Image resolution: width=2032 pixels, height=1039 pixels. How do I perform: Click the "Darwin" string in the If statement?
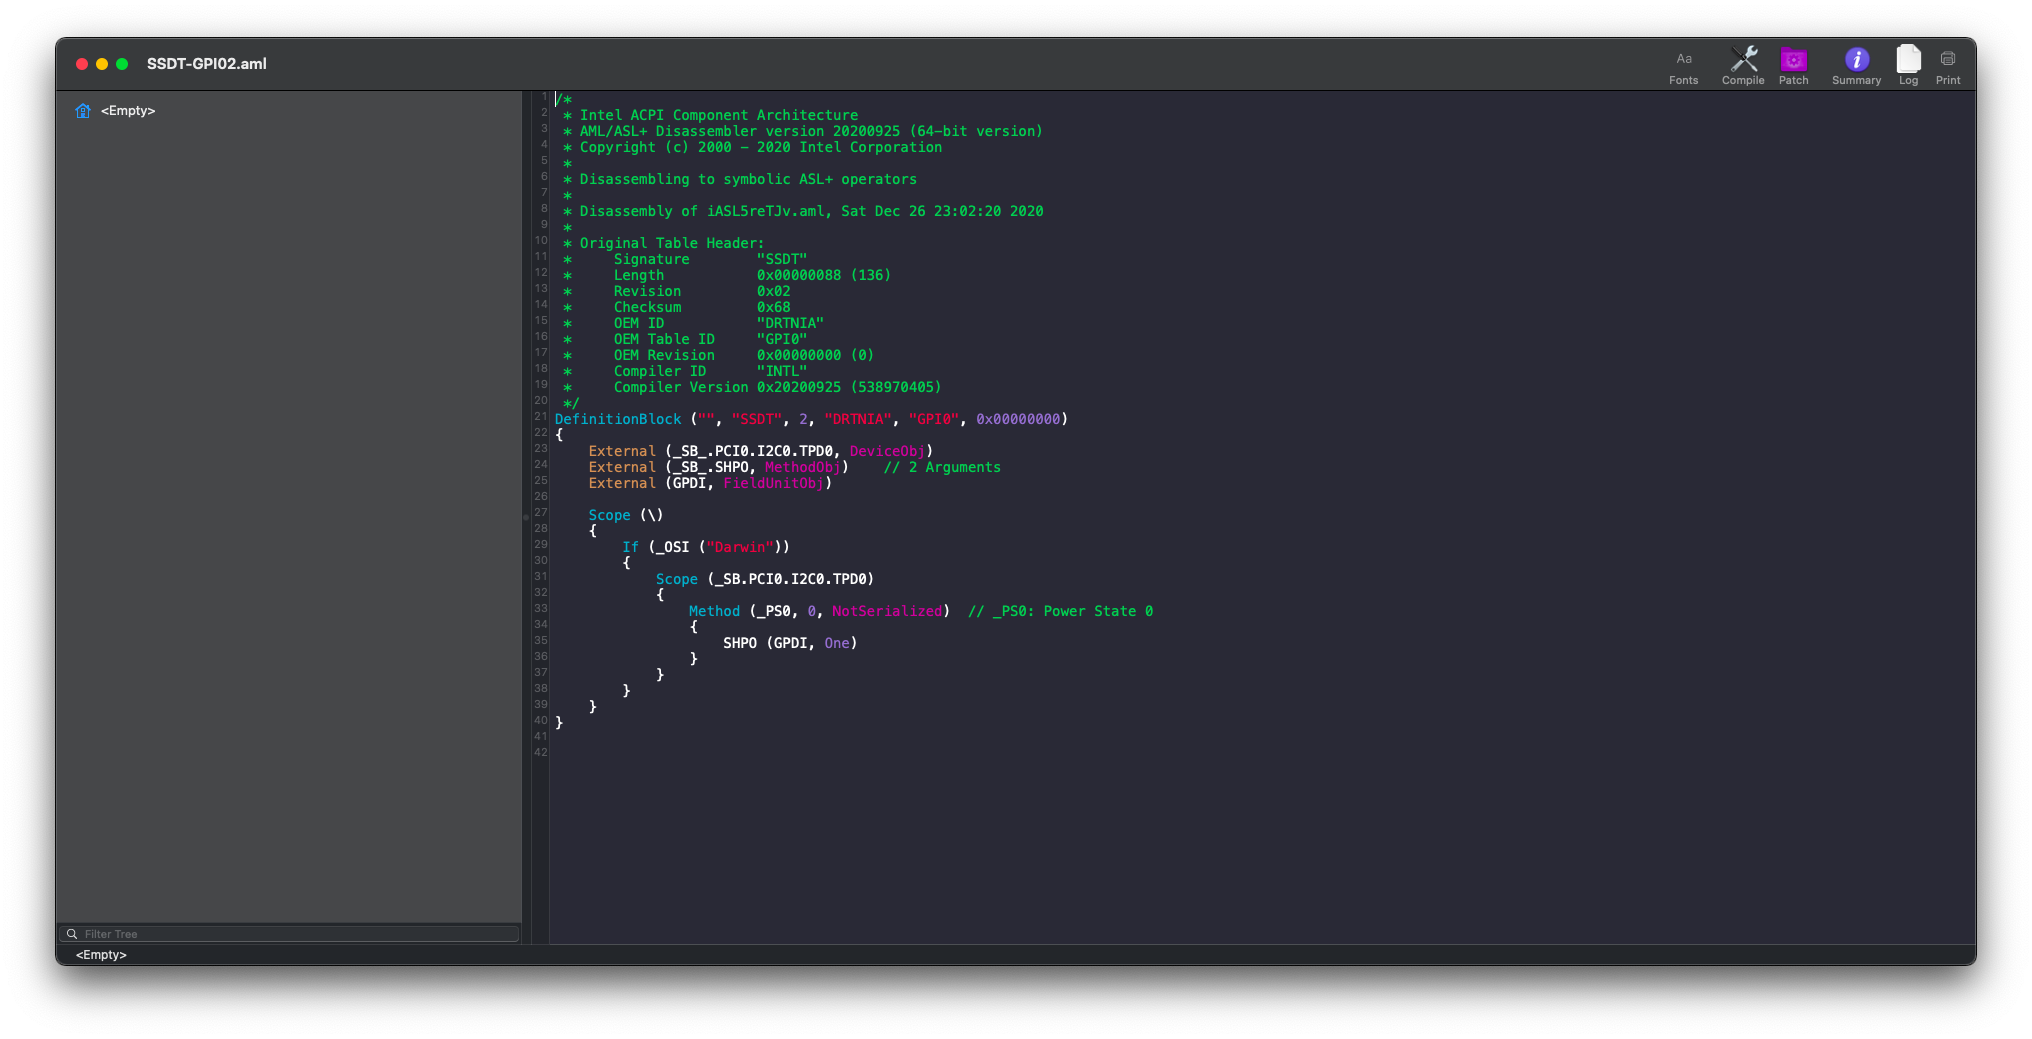(x=741, y=547)
